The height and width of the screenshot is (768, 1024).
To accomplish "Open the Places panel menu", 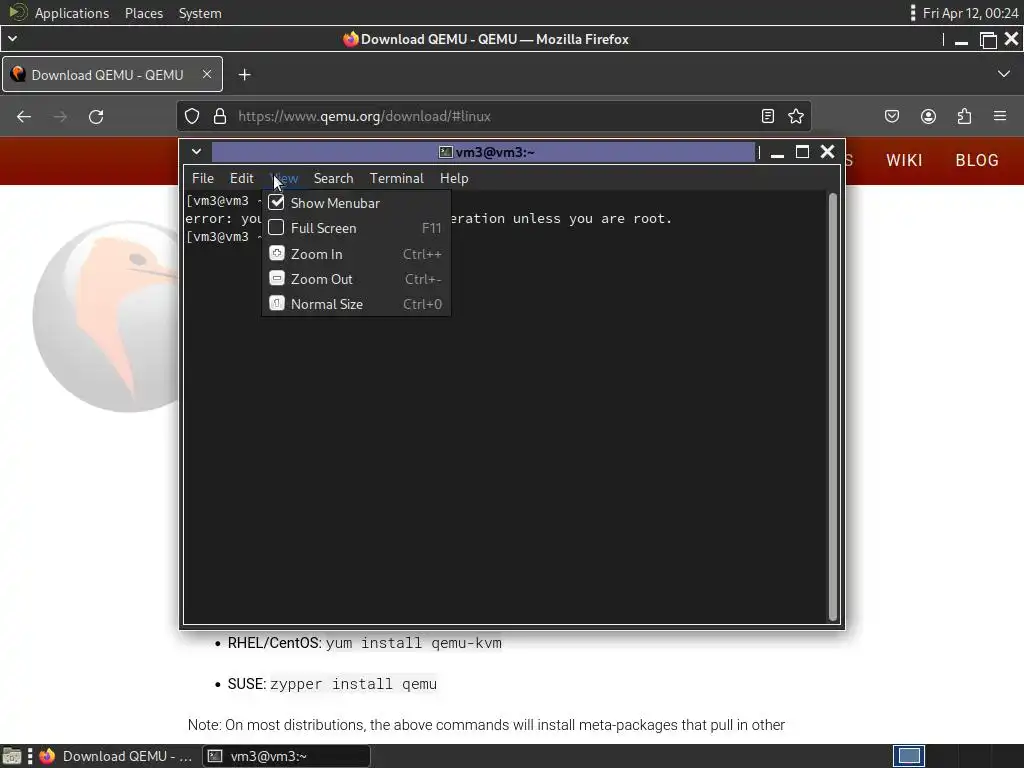I will tap(144, 13).
